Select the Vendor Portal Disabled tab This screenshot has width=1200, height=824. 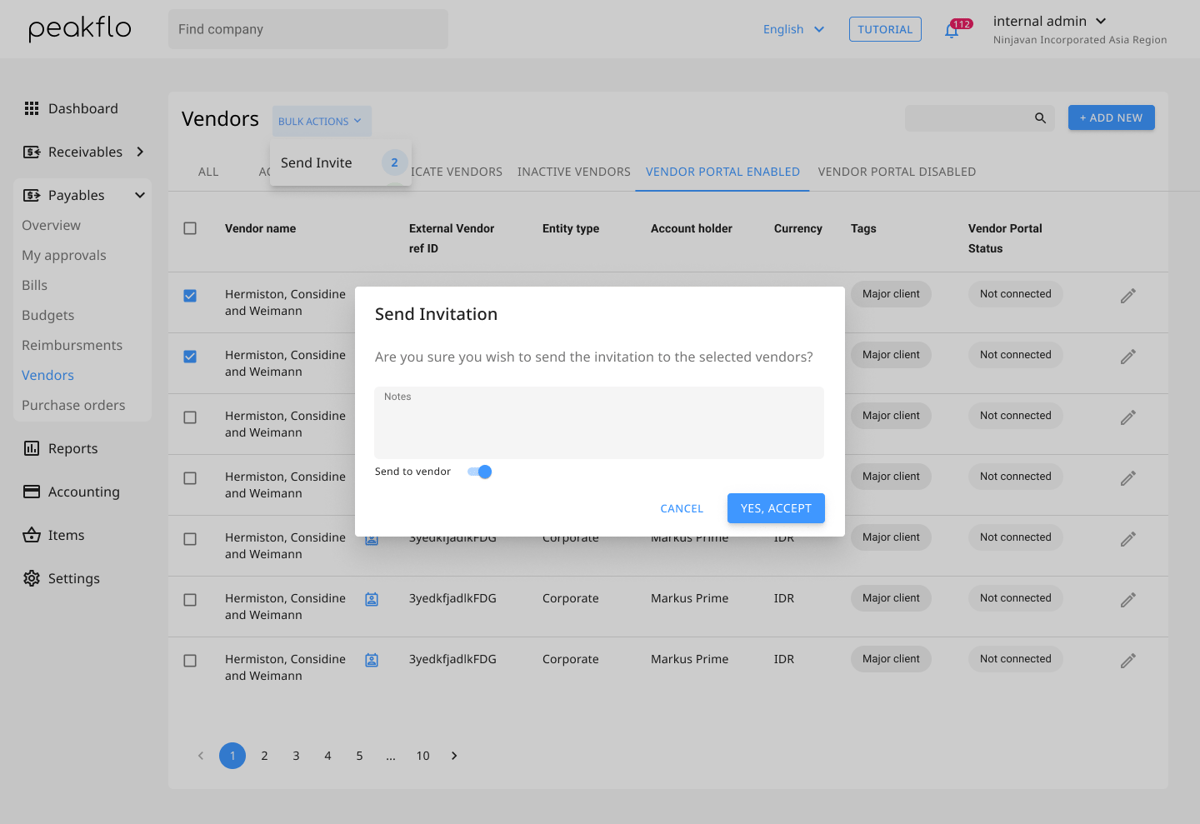point(897,172)
